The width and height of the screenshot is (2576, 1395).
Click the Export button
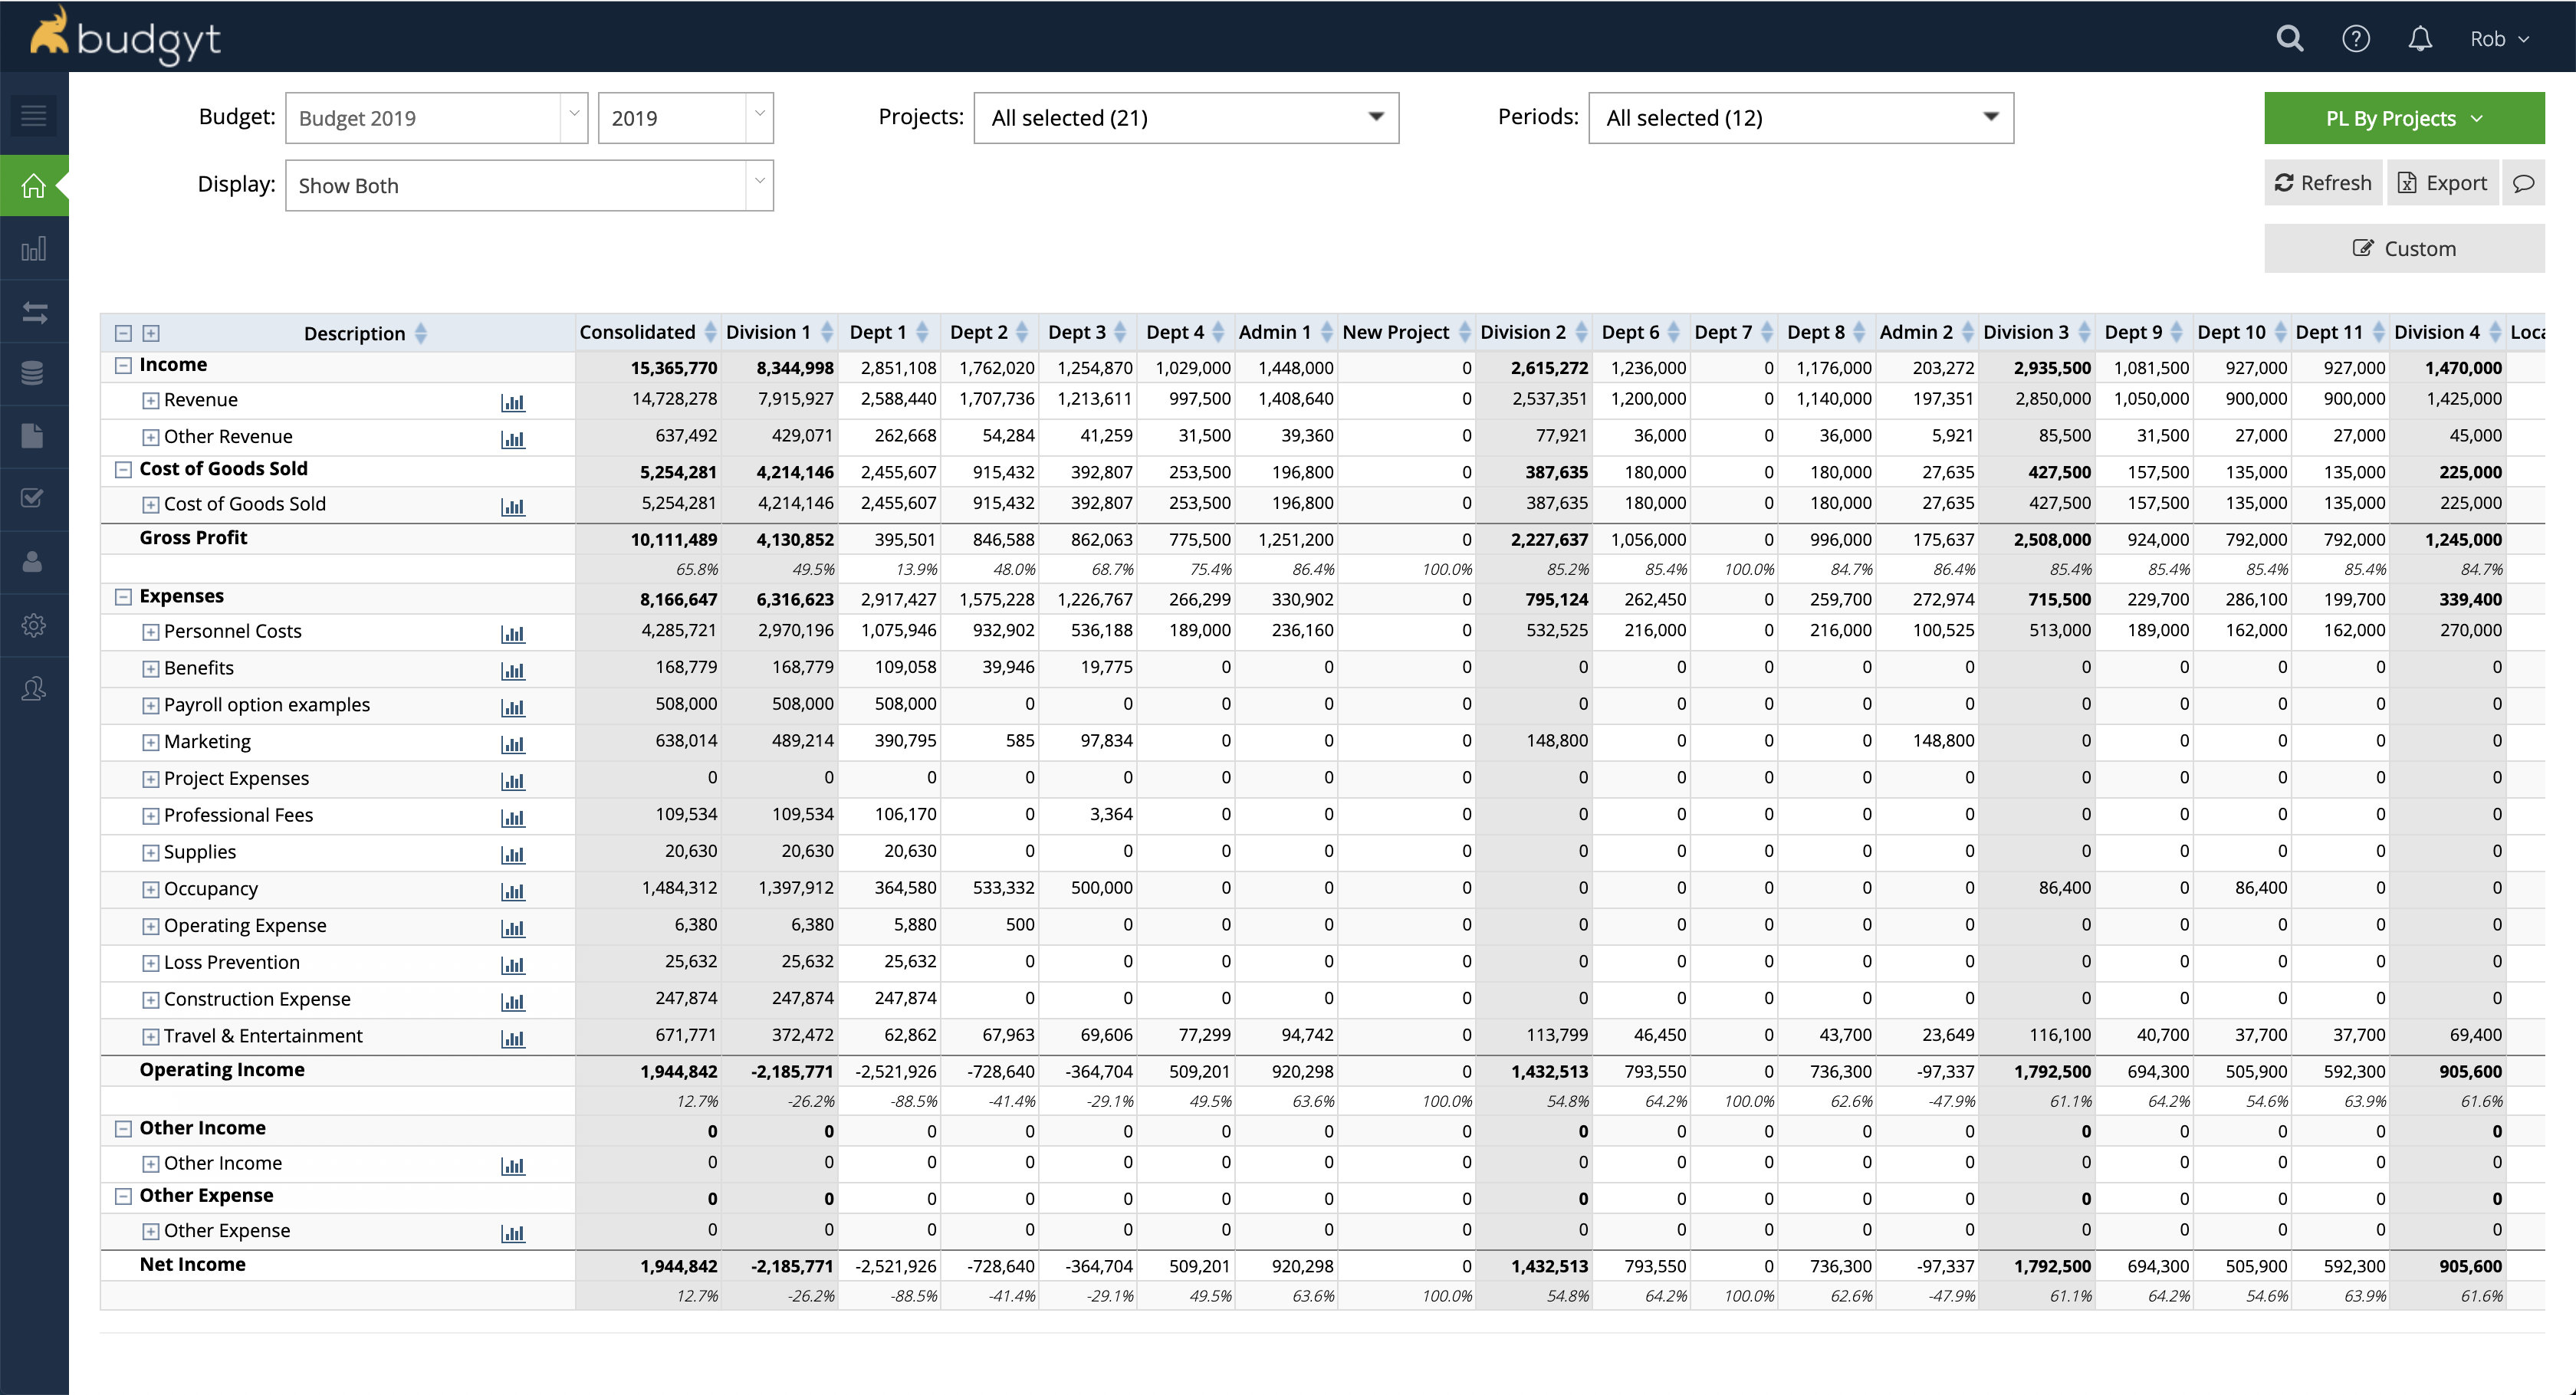coord(2442,183)
